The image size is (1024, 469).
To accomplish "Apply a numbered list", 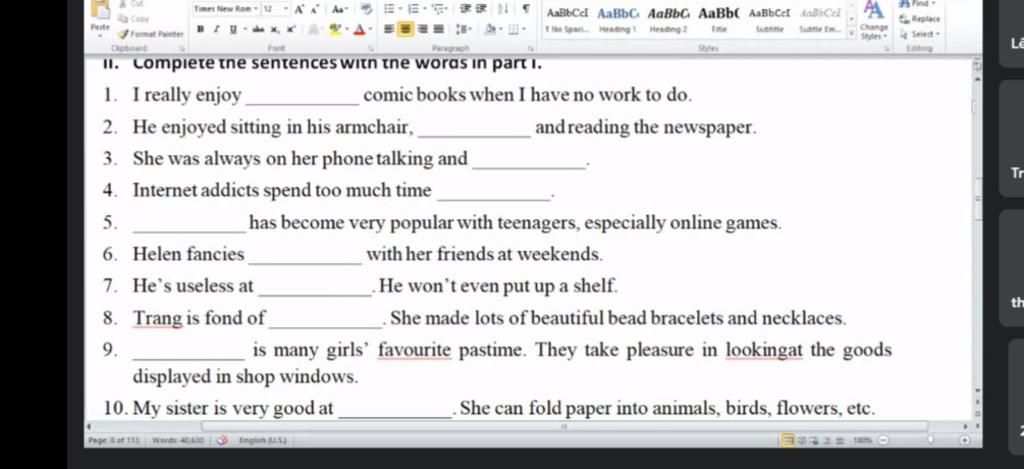I will tap(413, 9).
